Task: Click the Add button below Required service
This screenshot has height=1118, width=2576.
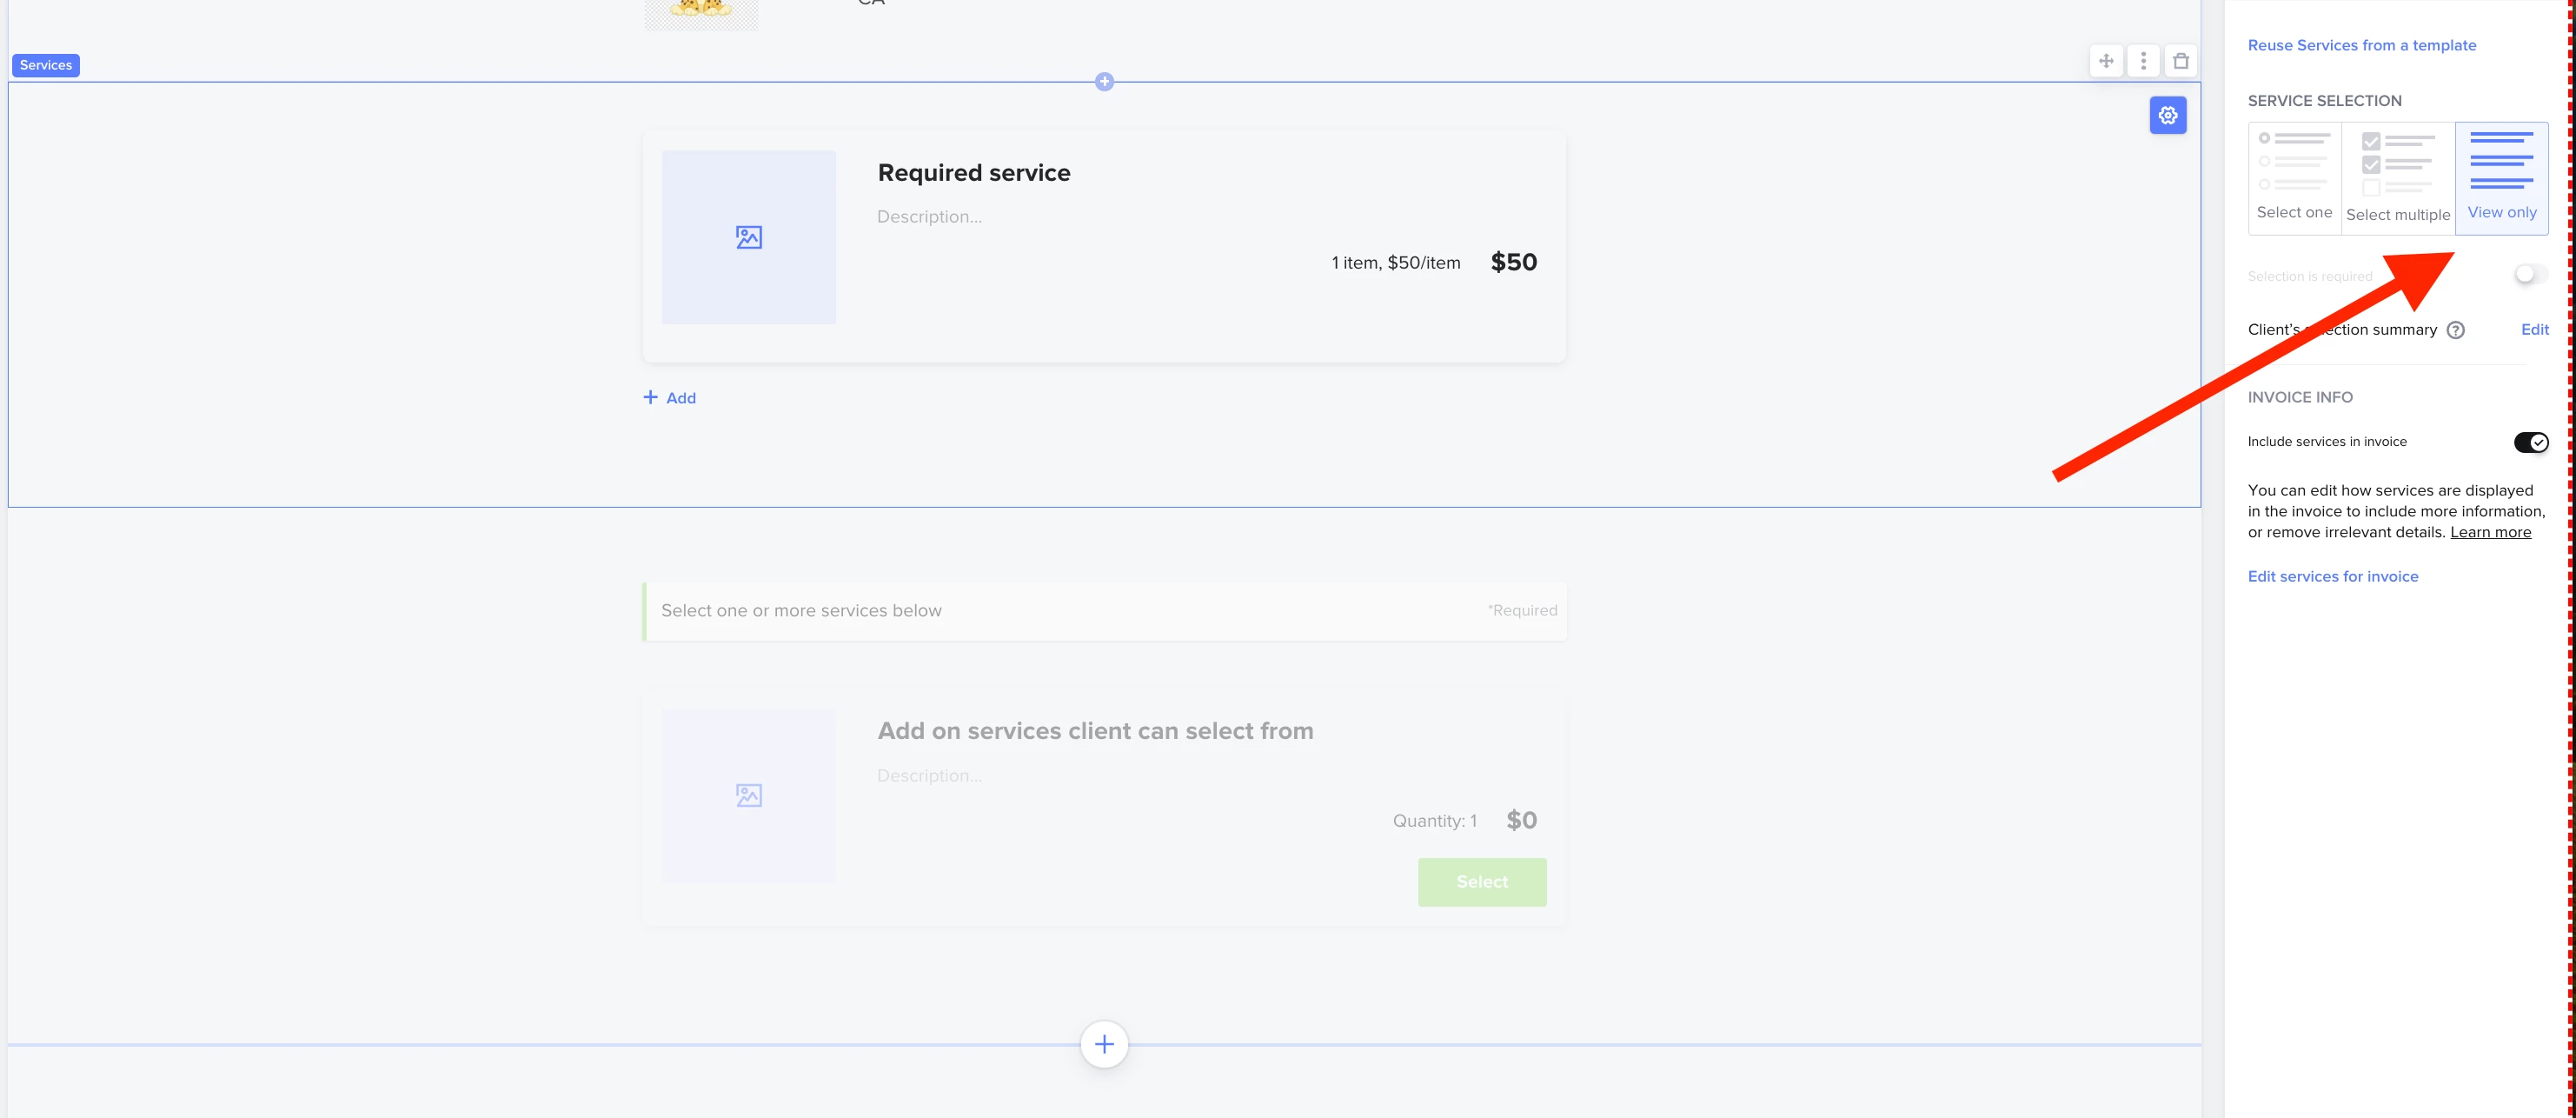Action: (x=670, y=398)
